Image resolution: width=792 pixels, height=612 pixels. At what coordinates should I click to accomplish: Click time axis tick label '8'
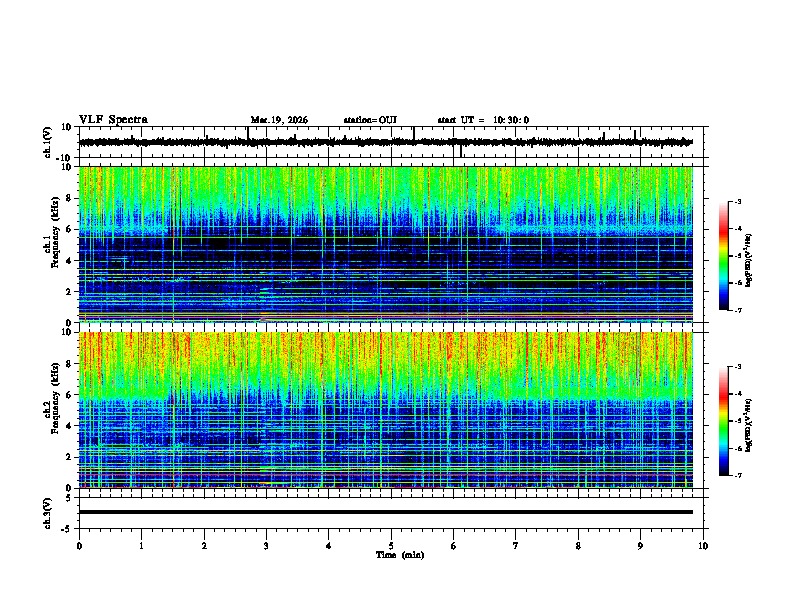578,546
